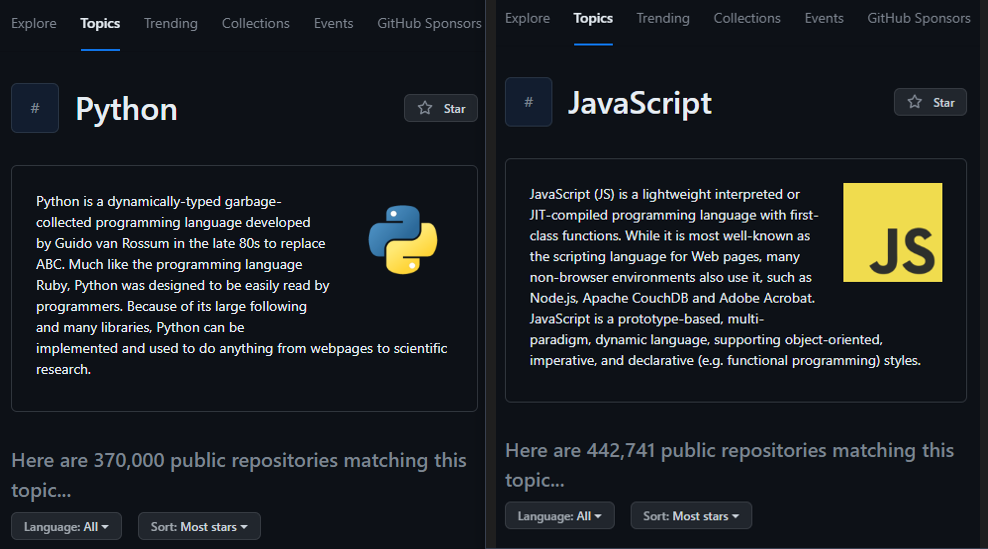Image resolution: width=988 pixels, height=549 pixels.
Task: Open GitHub Sponsors tab in Python window
Action: (x=429, y=23)
